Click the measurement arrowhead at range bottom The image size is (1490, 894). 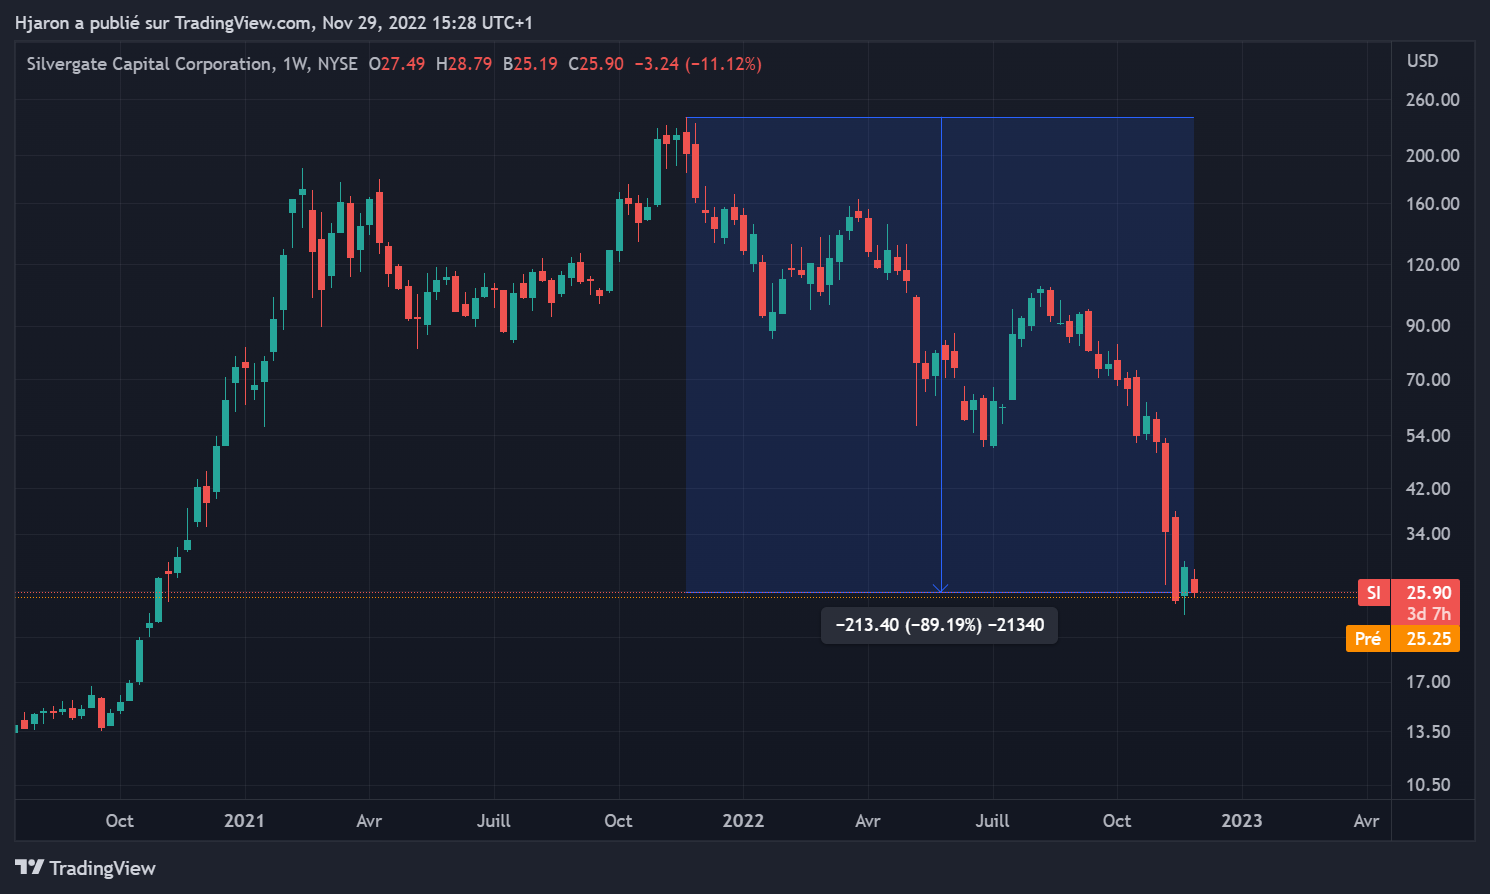940,588
